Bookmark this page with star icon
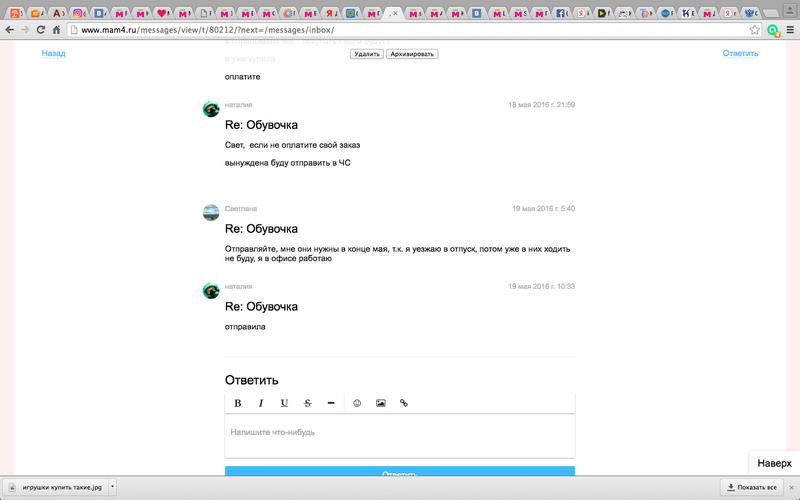 tap(755, 30)
